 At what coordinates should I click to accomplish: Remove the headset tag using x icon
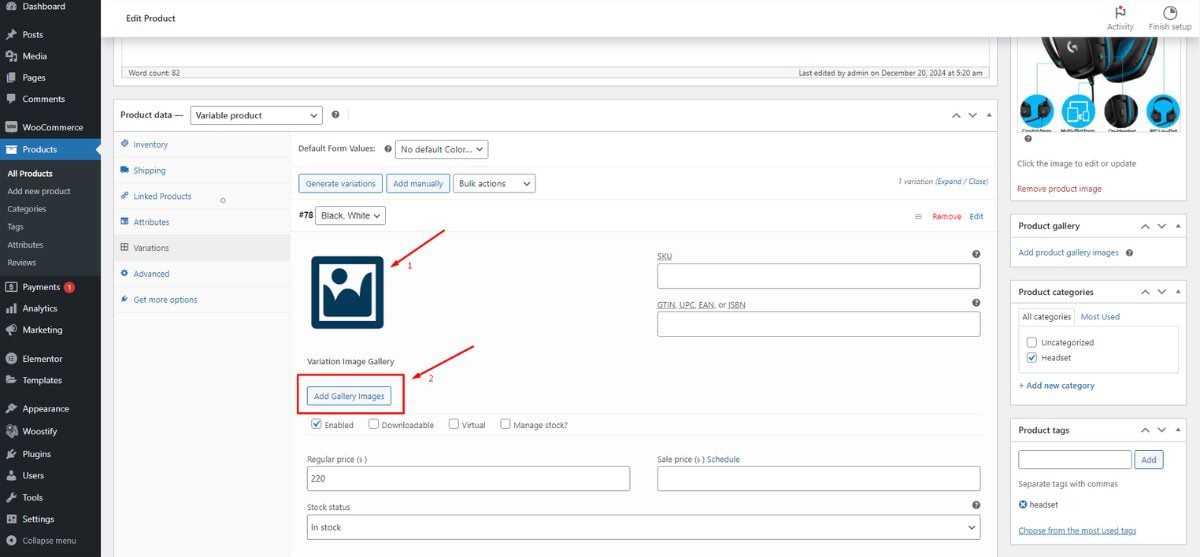click(1023, 505)
